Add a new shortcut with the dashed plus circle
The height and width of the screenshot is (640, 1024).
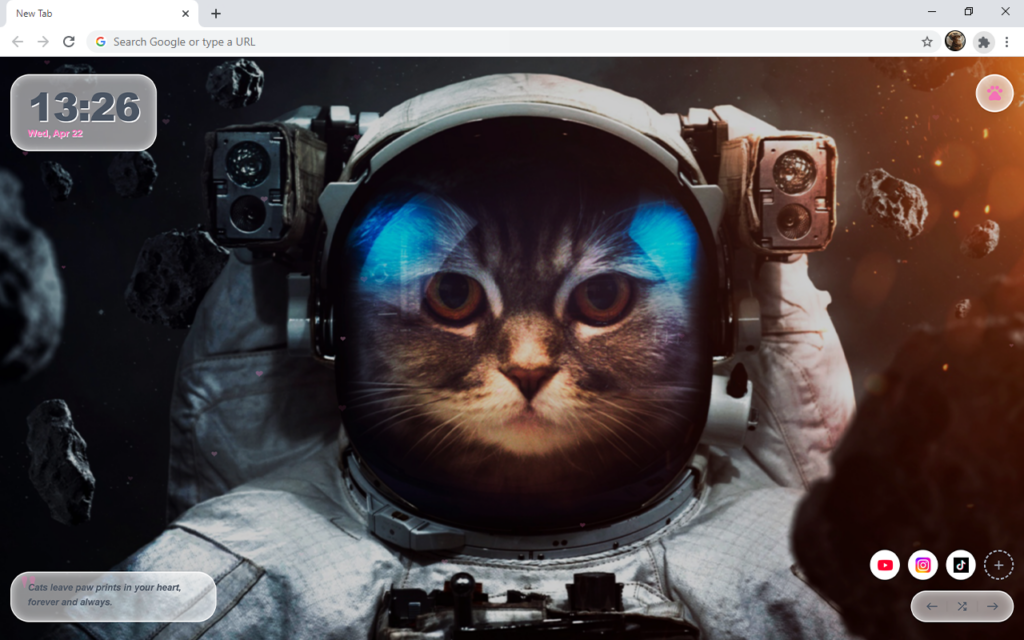[x=998, y=565]
